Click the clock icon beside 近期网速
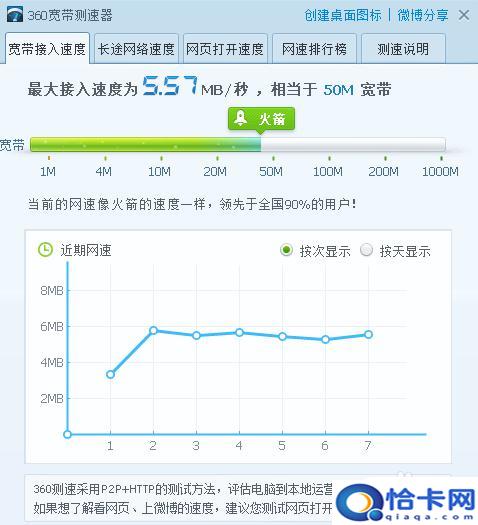The width and height of the screenshot is (478, 525). click(45, 250)
